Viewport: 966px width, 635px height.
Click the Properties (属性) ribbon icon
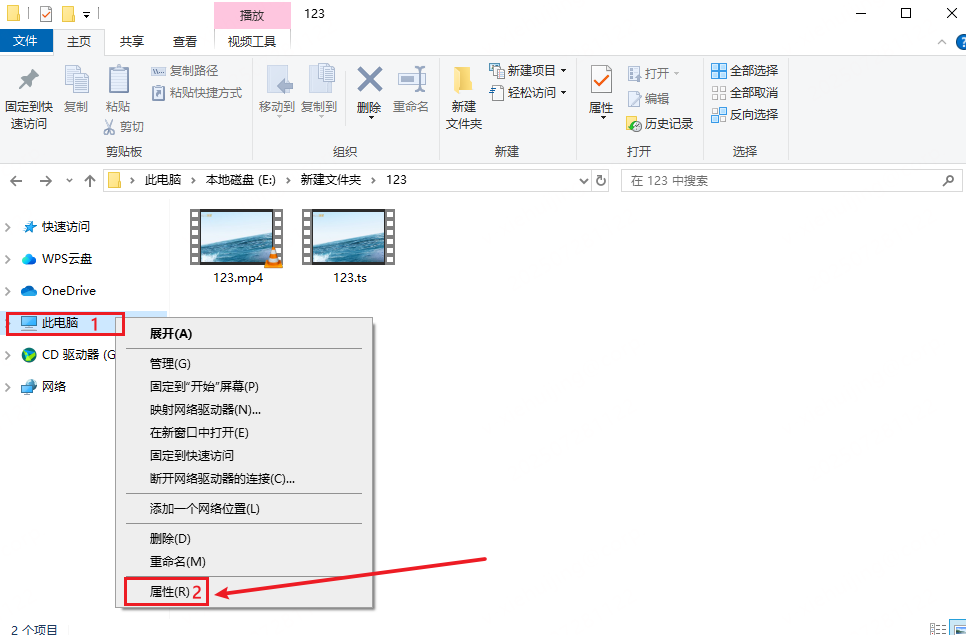tap(601, 80)
